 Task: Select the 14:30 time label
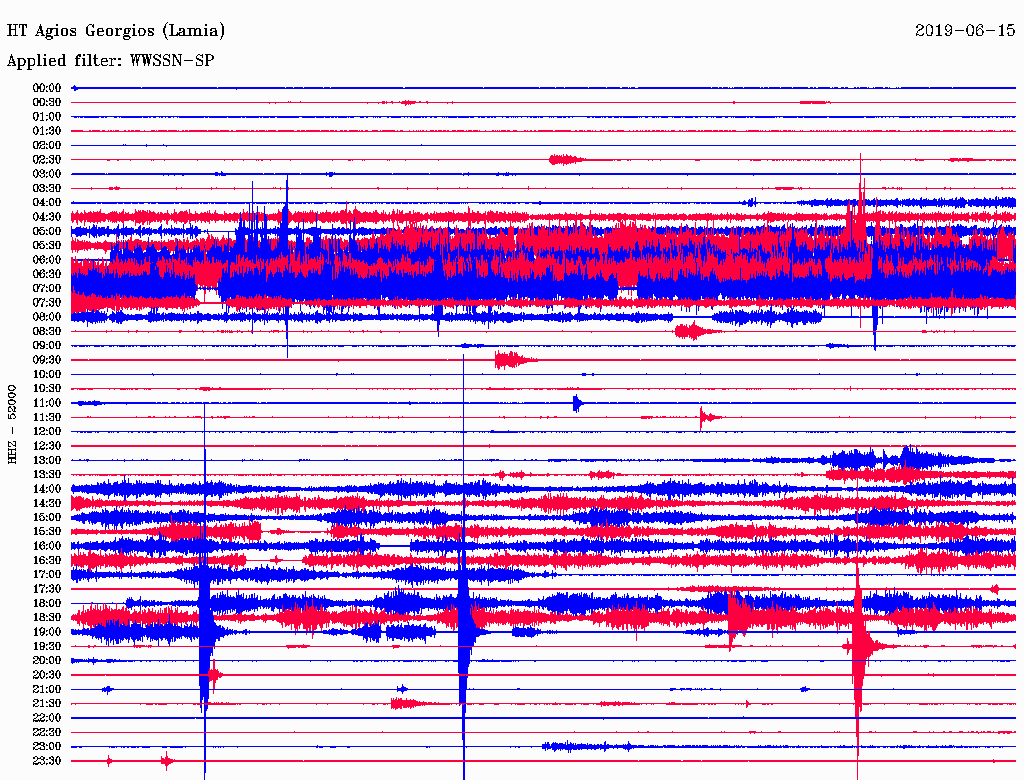coord(47,504)
